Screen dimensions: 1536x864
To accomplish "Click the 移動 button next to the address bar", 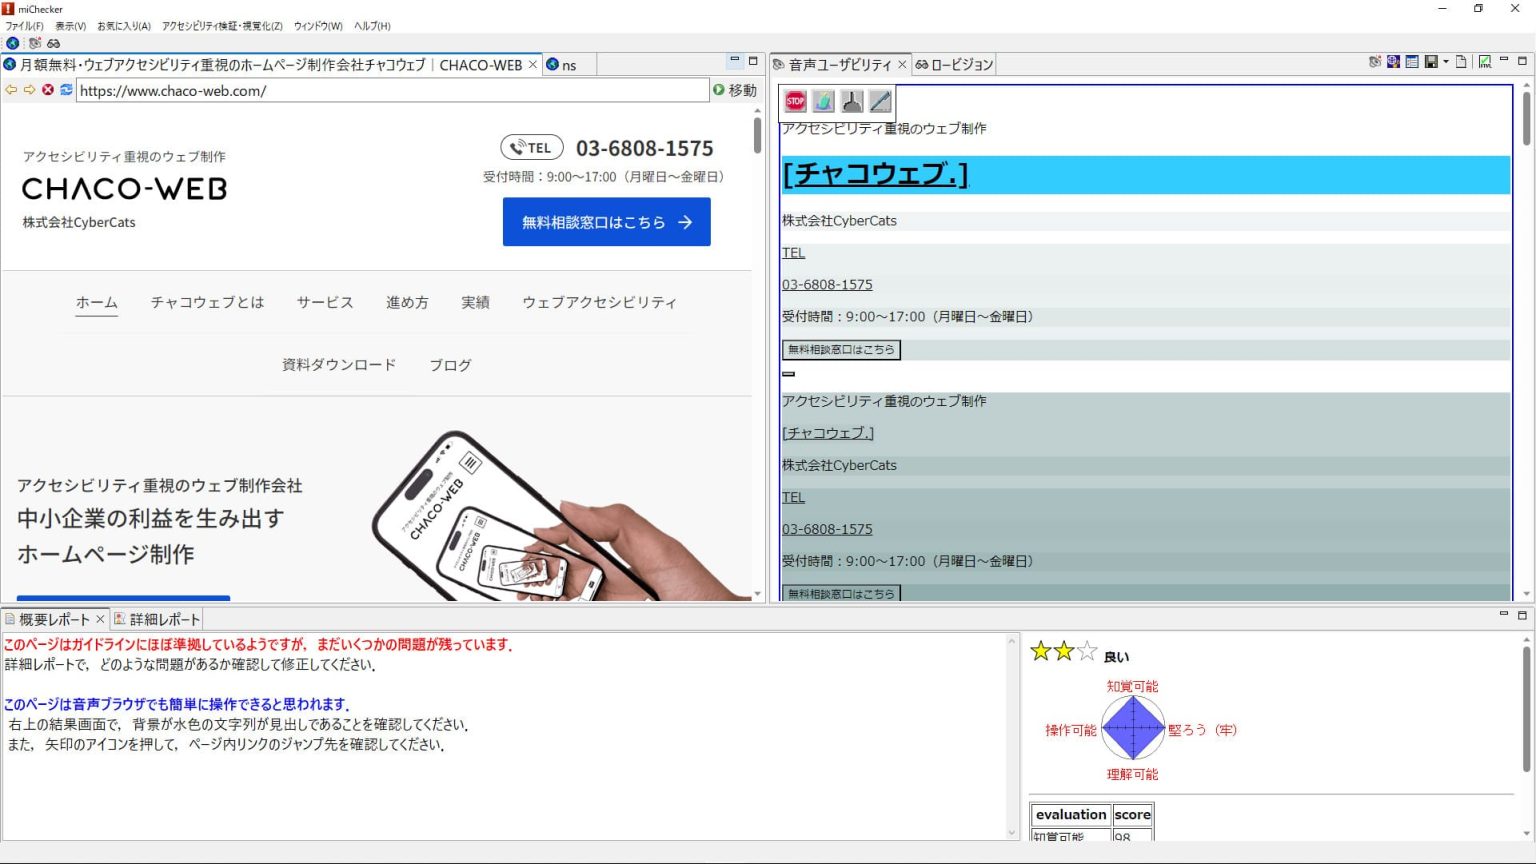I will 735,90.
